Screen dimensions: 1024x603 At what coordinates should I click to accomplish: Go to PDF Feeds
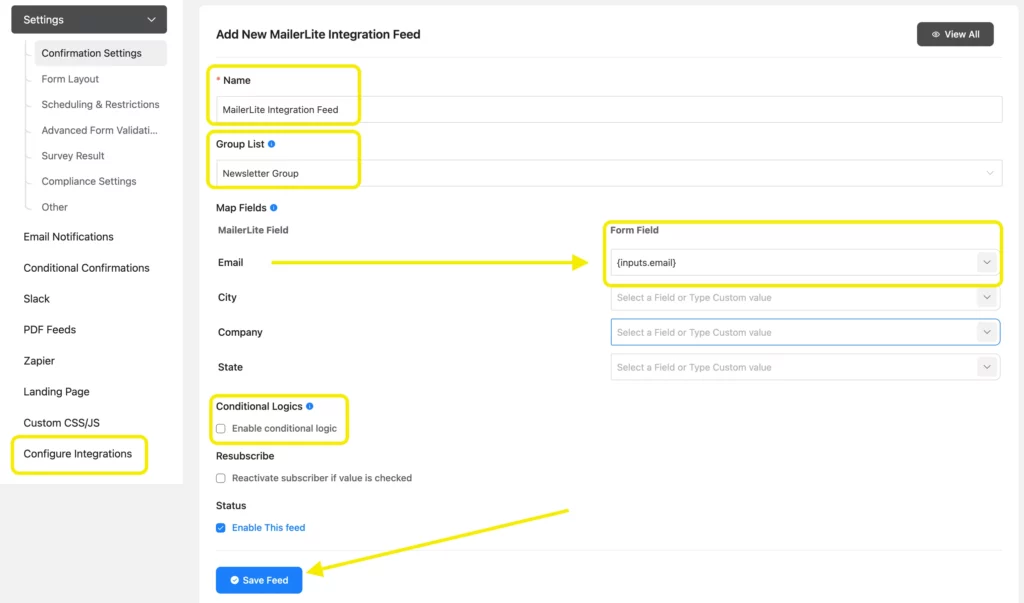(50, 329)
